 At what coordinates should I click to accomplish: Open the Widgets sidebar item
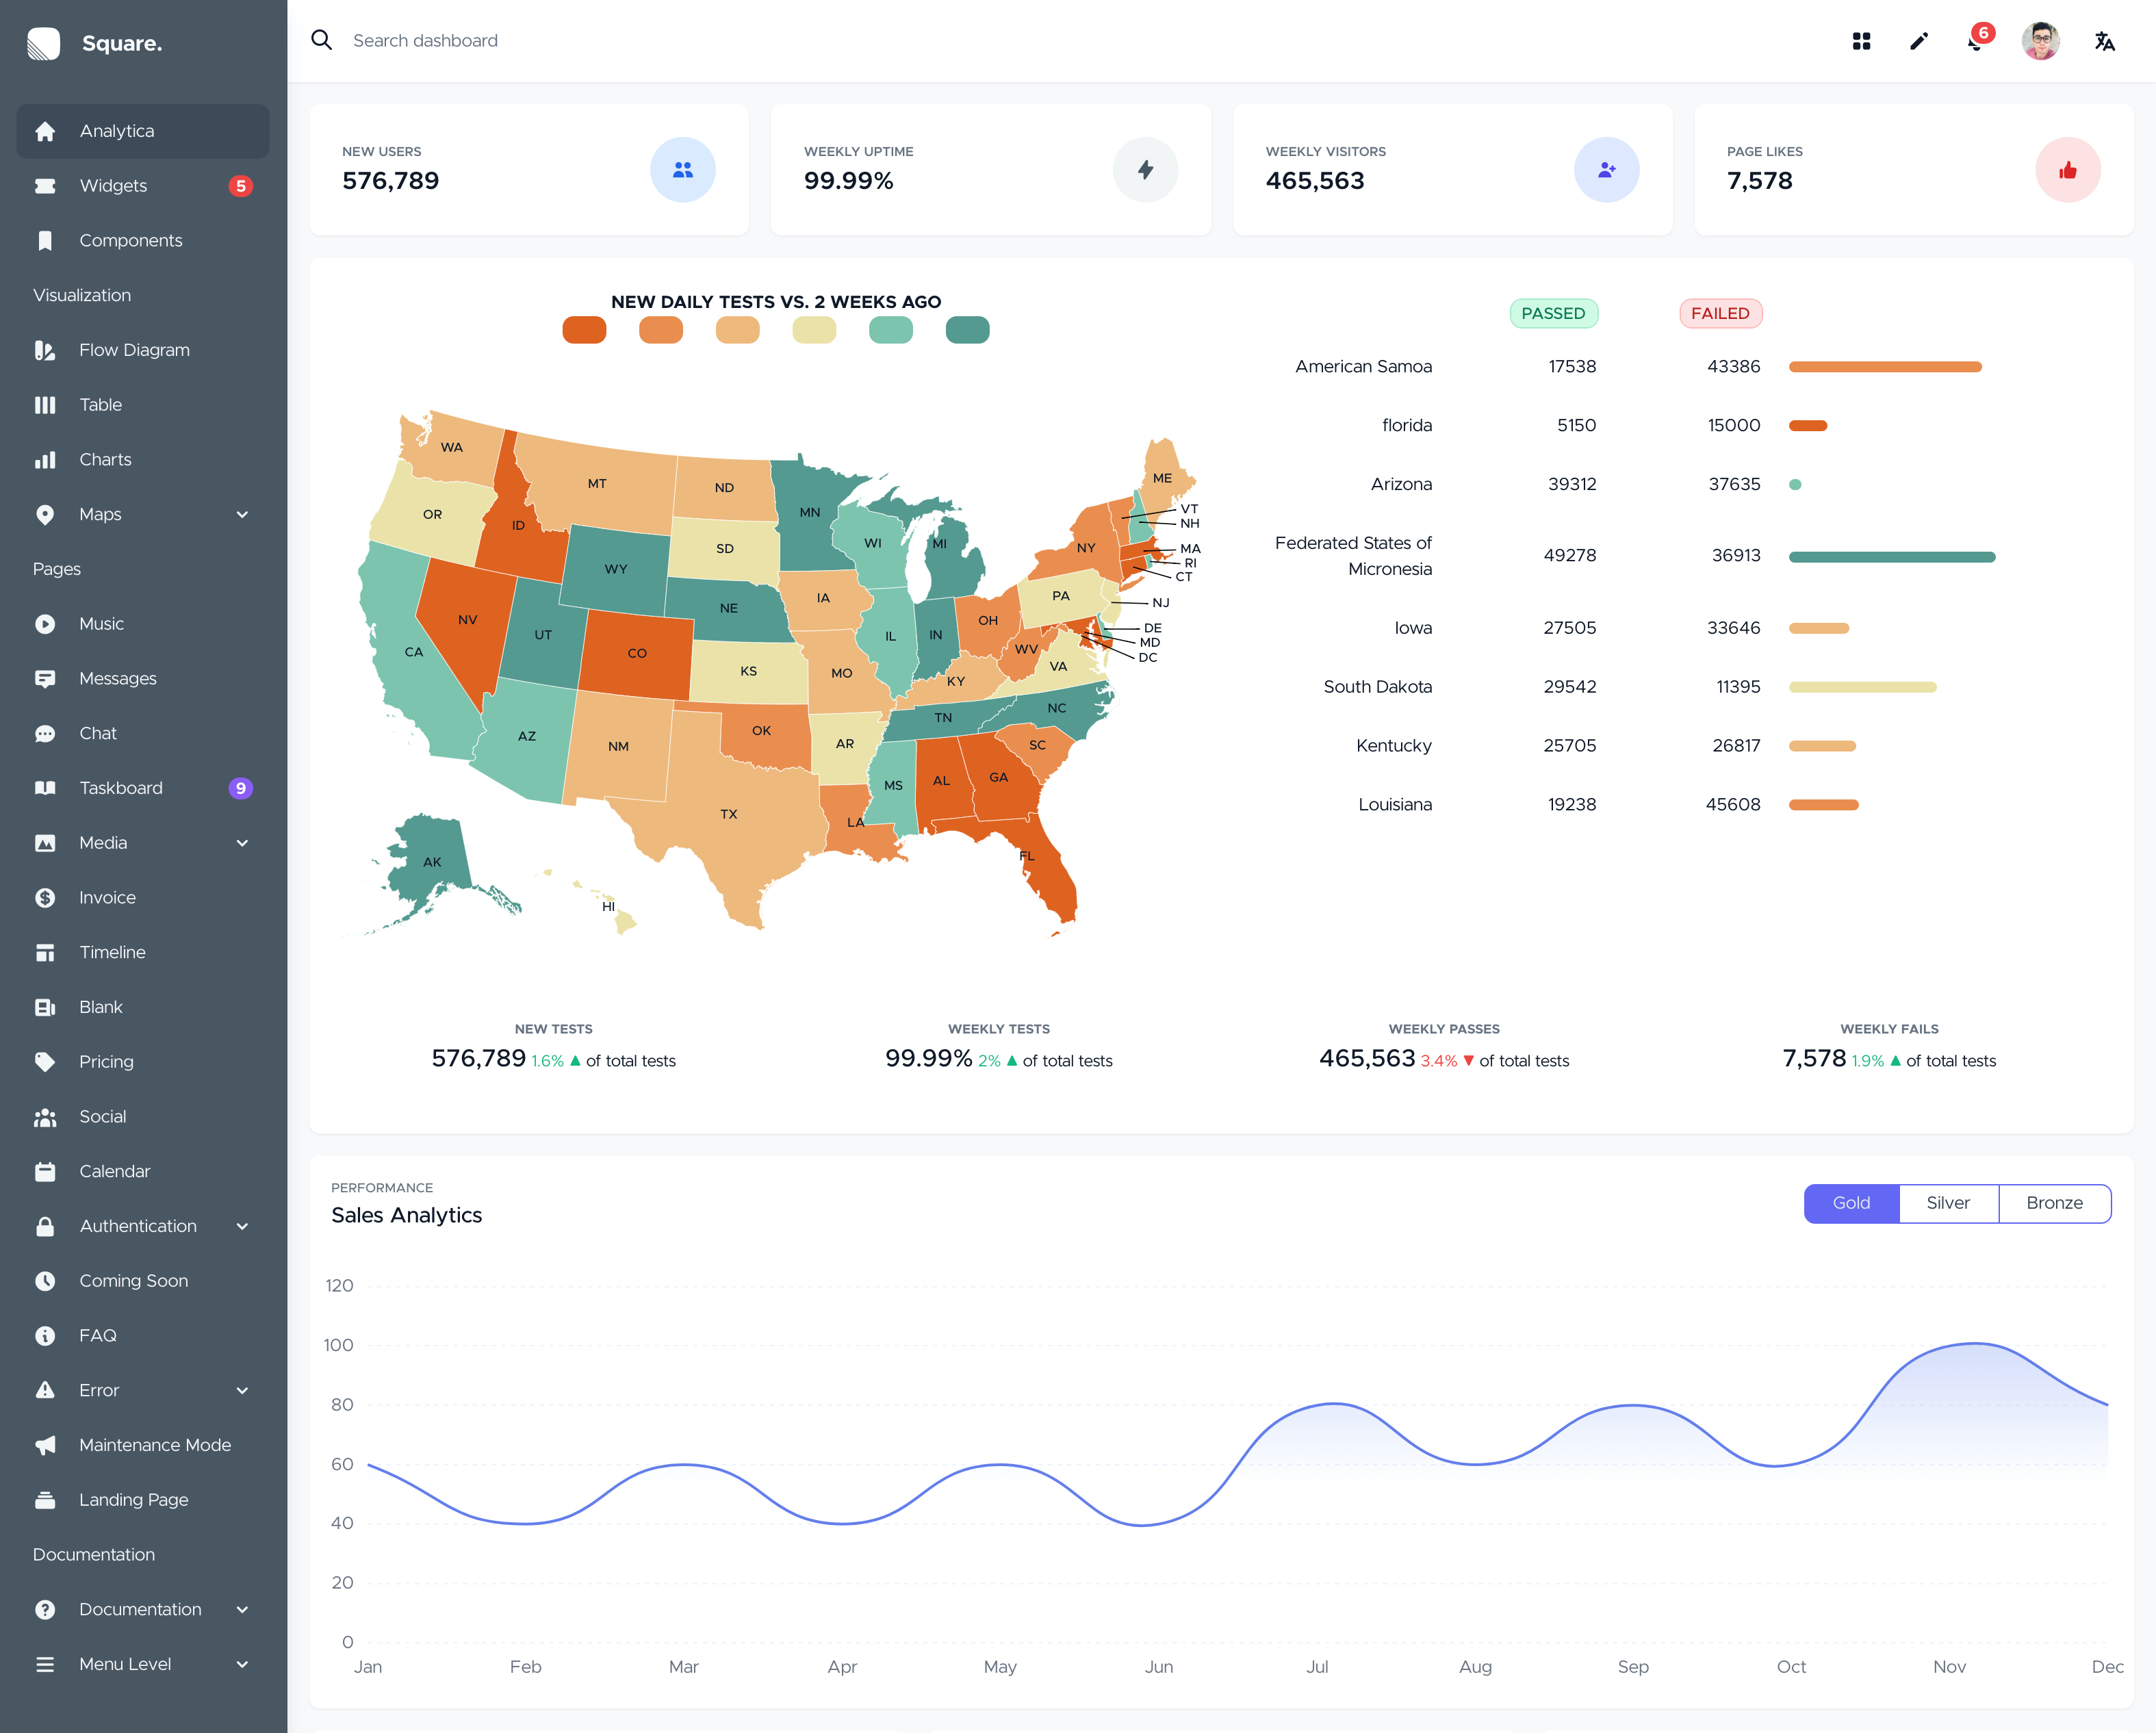[113, 186]
